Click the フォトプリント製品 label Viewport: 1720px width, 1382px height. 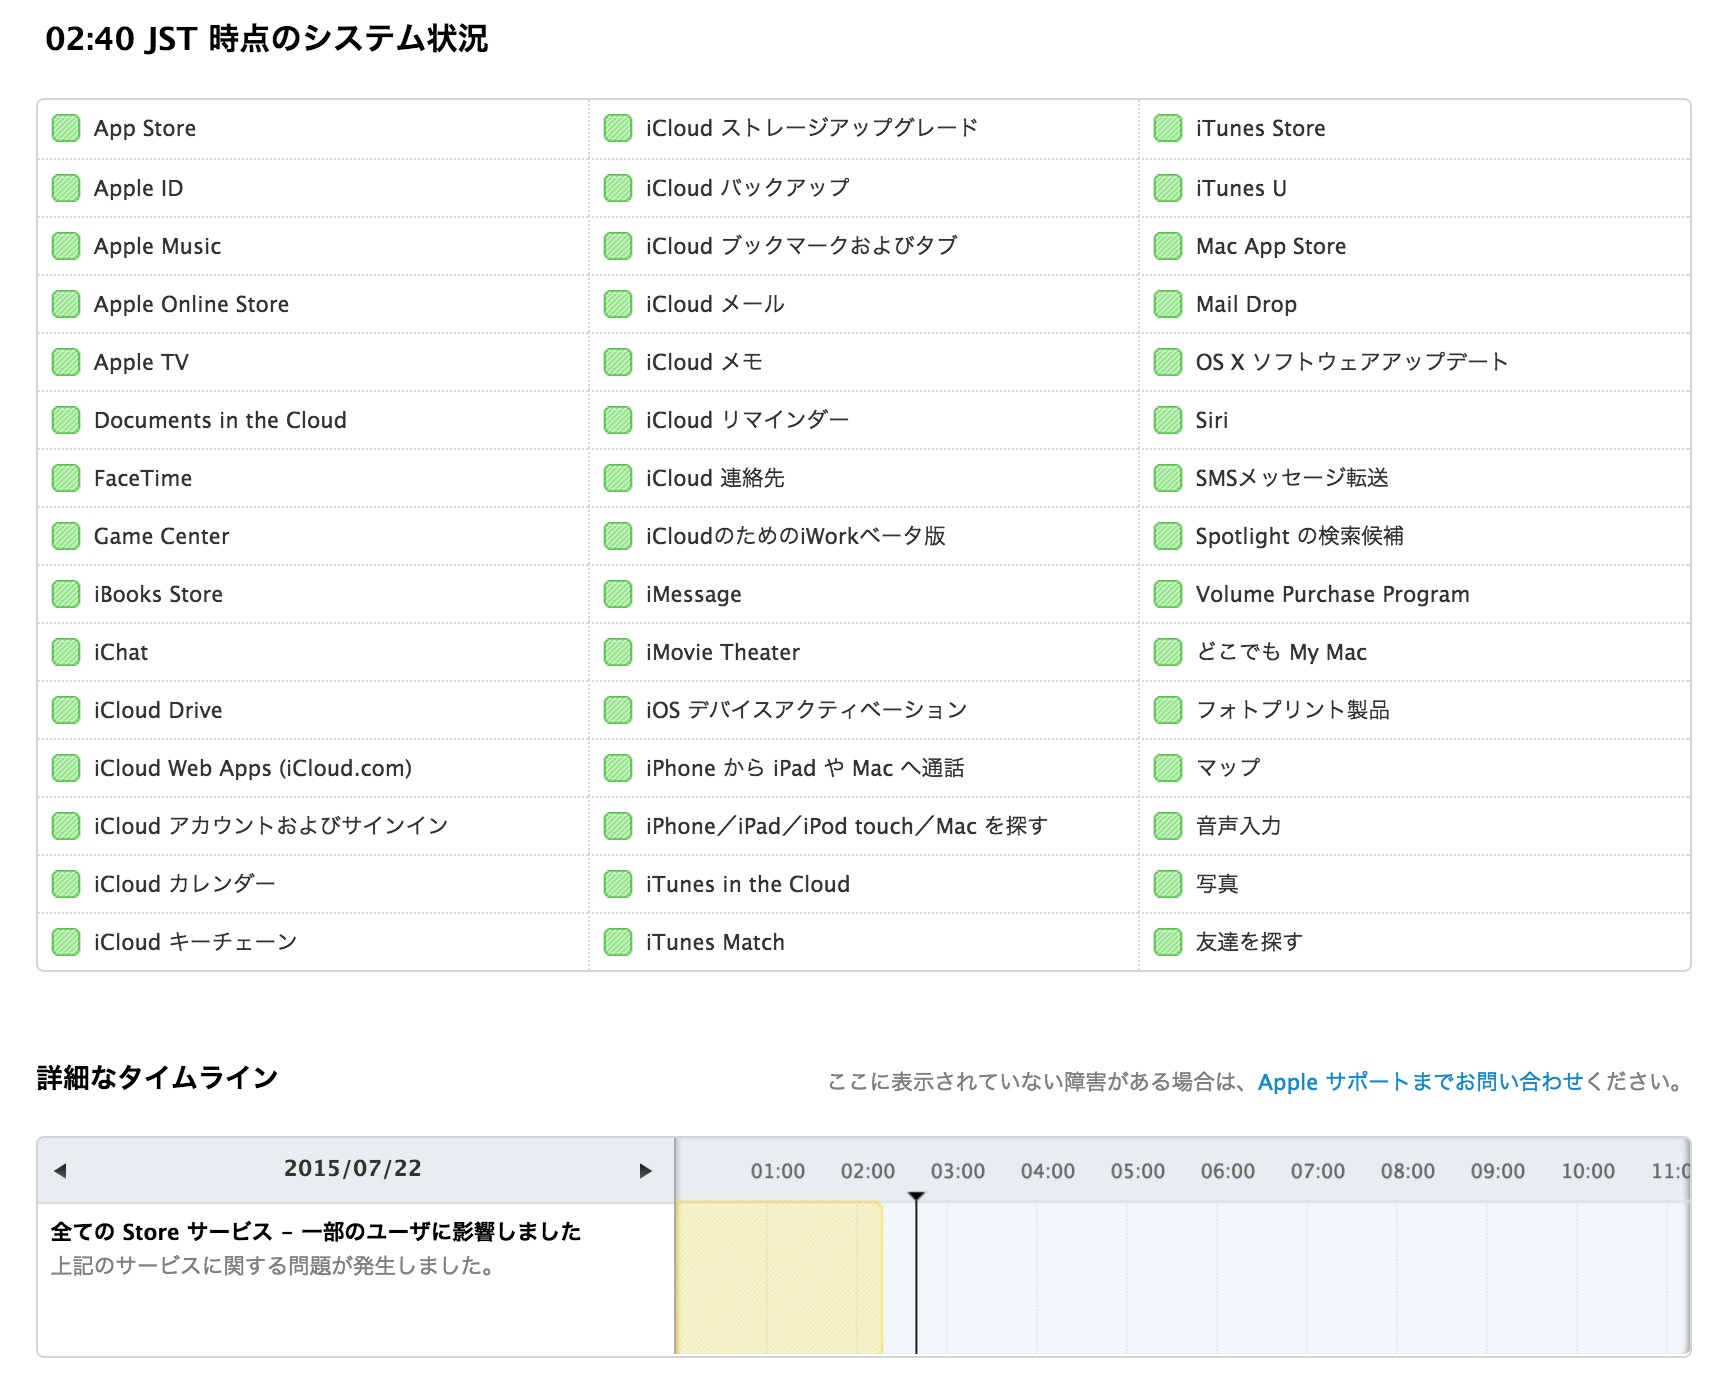[x=1293, y=710]
